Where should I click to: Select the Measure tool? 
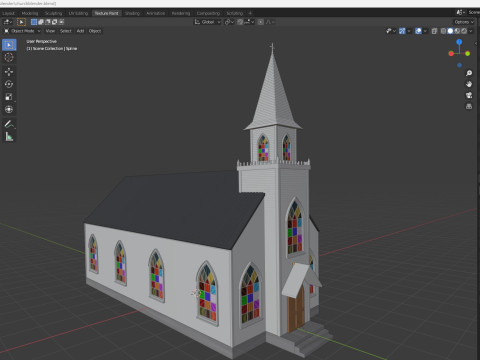(x=9, y=137)
